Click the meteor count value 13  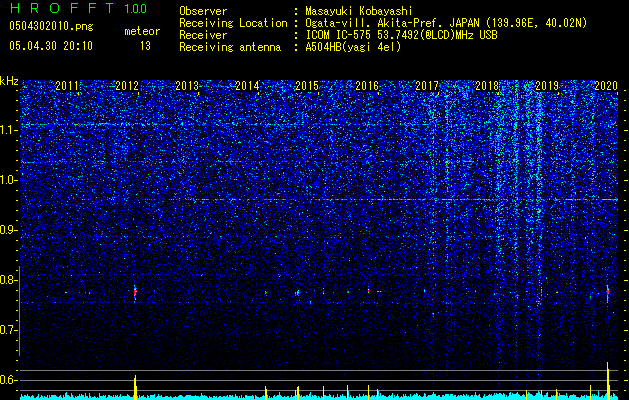pyautogui.click(x=145, y=46)
